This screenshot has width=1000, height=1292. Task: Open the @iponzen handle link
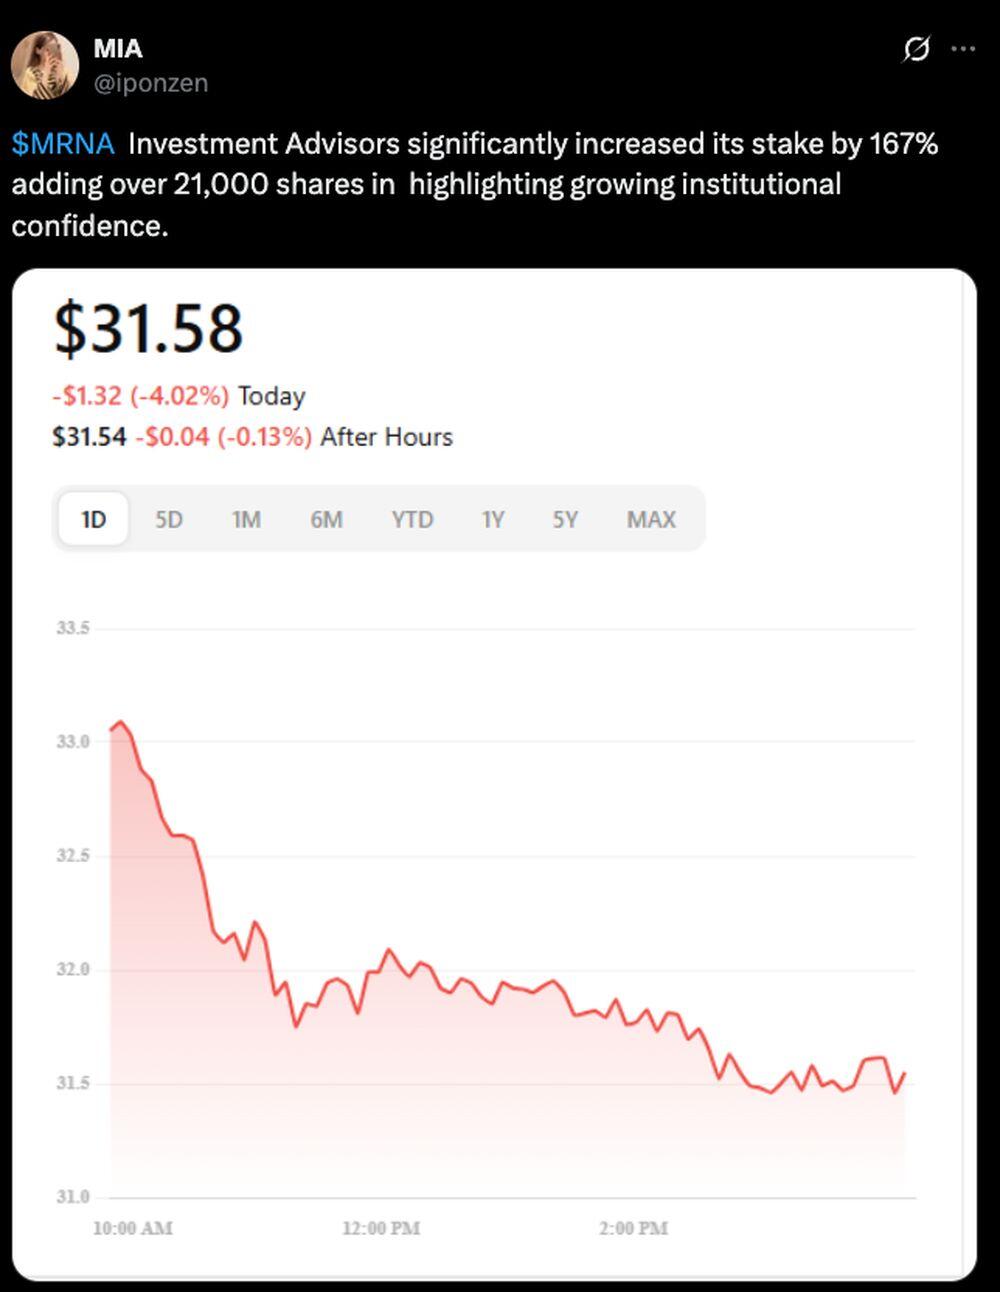click(150, 83)
